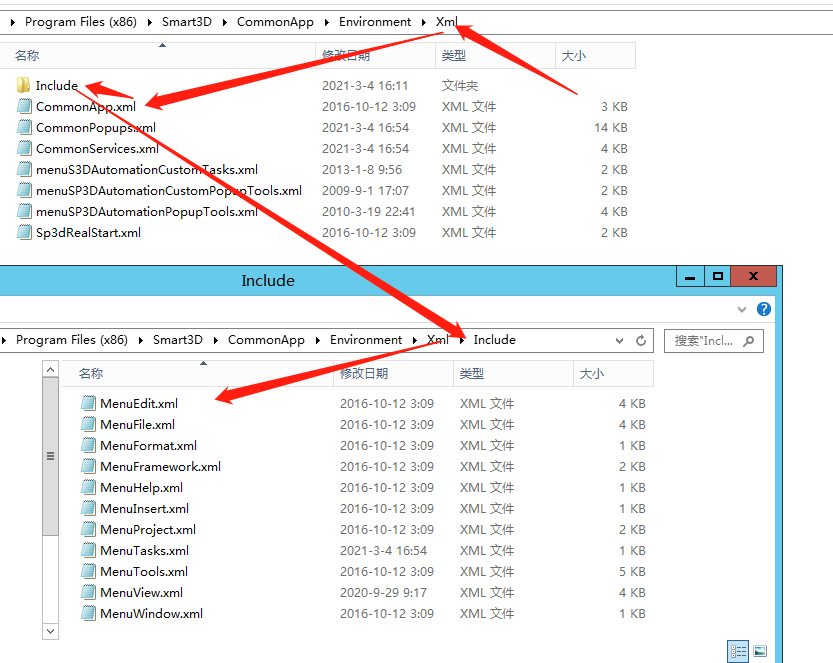Viewport: 833px width, 663px height.
Task: Expand arrow before Smart3D in Include window breadcrumb
Action: point(141,340)
